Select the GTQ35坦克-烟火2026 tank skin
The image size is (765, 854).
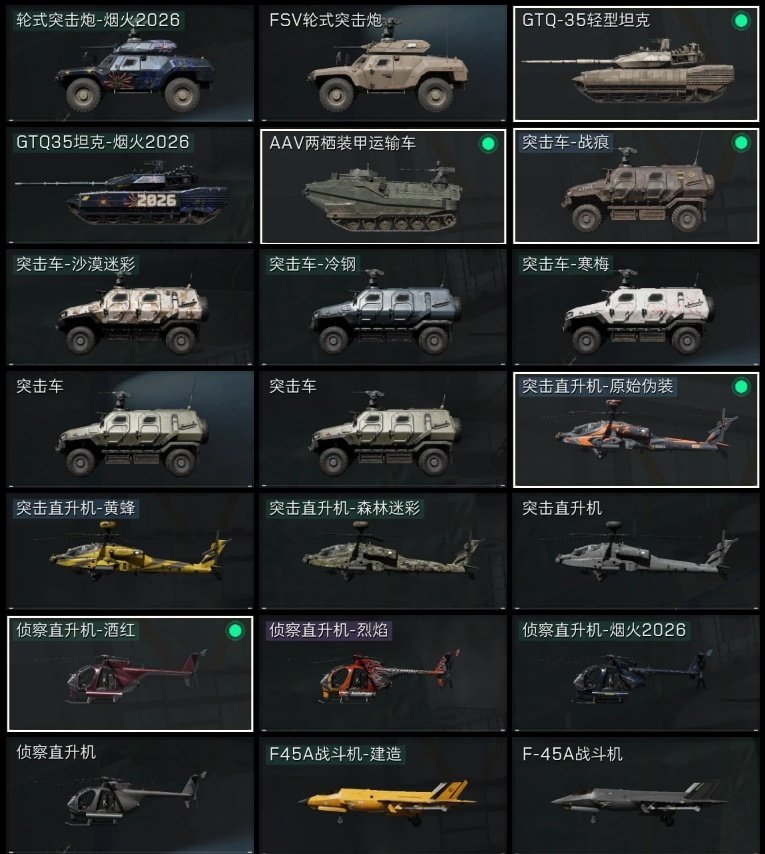coord(130,186)
